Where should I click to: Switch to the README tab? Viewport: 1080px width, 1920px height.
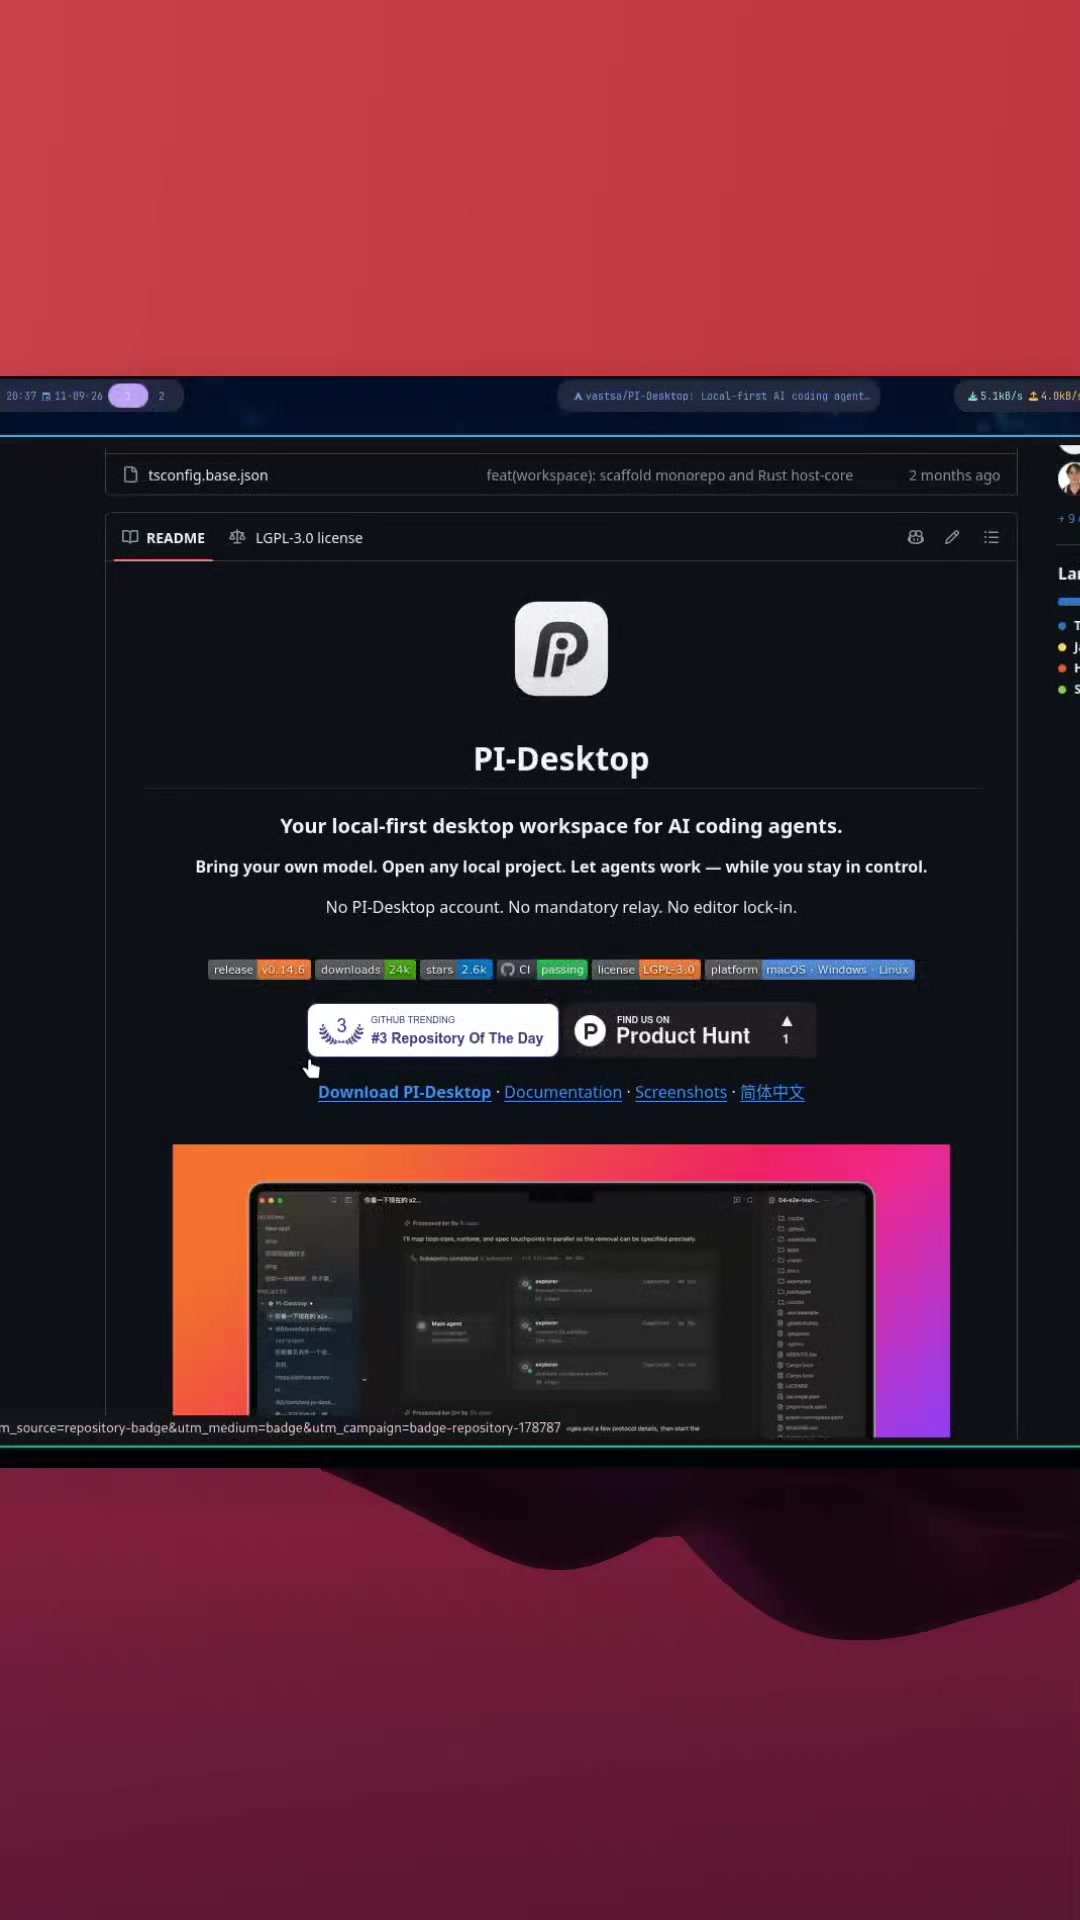(x=164, y=538)
